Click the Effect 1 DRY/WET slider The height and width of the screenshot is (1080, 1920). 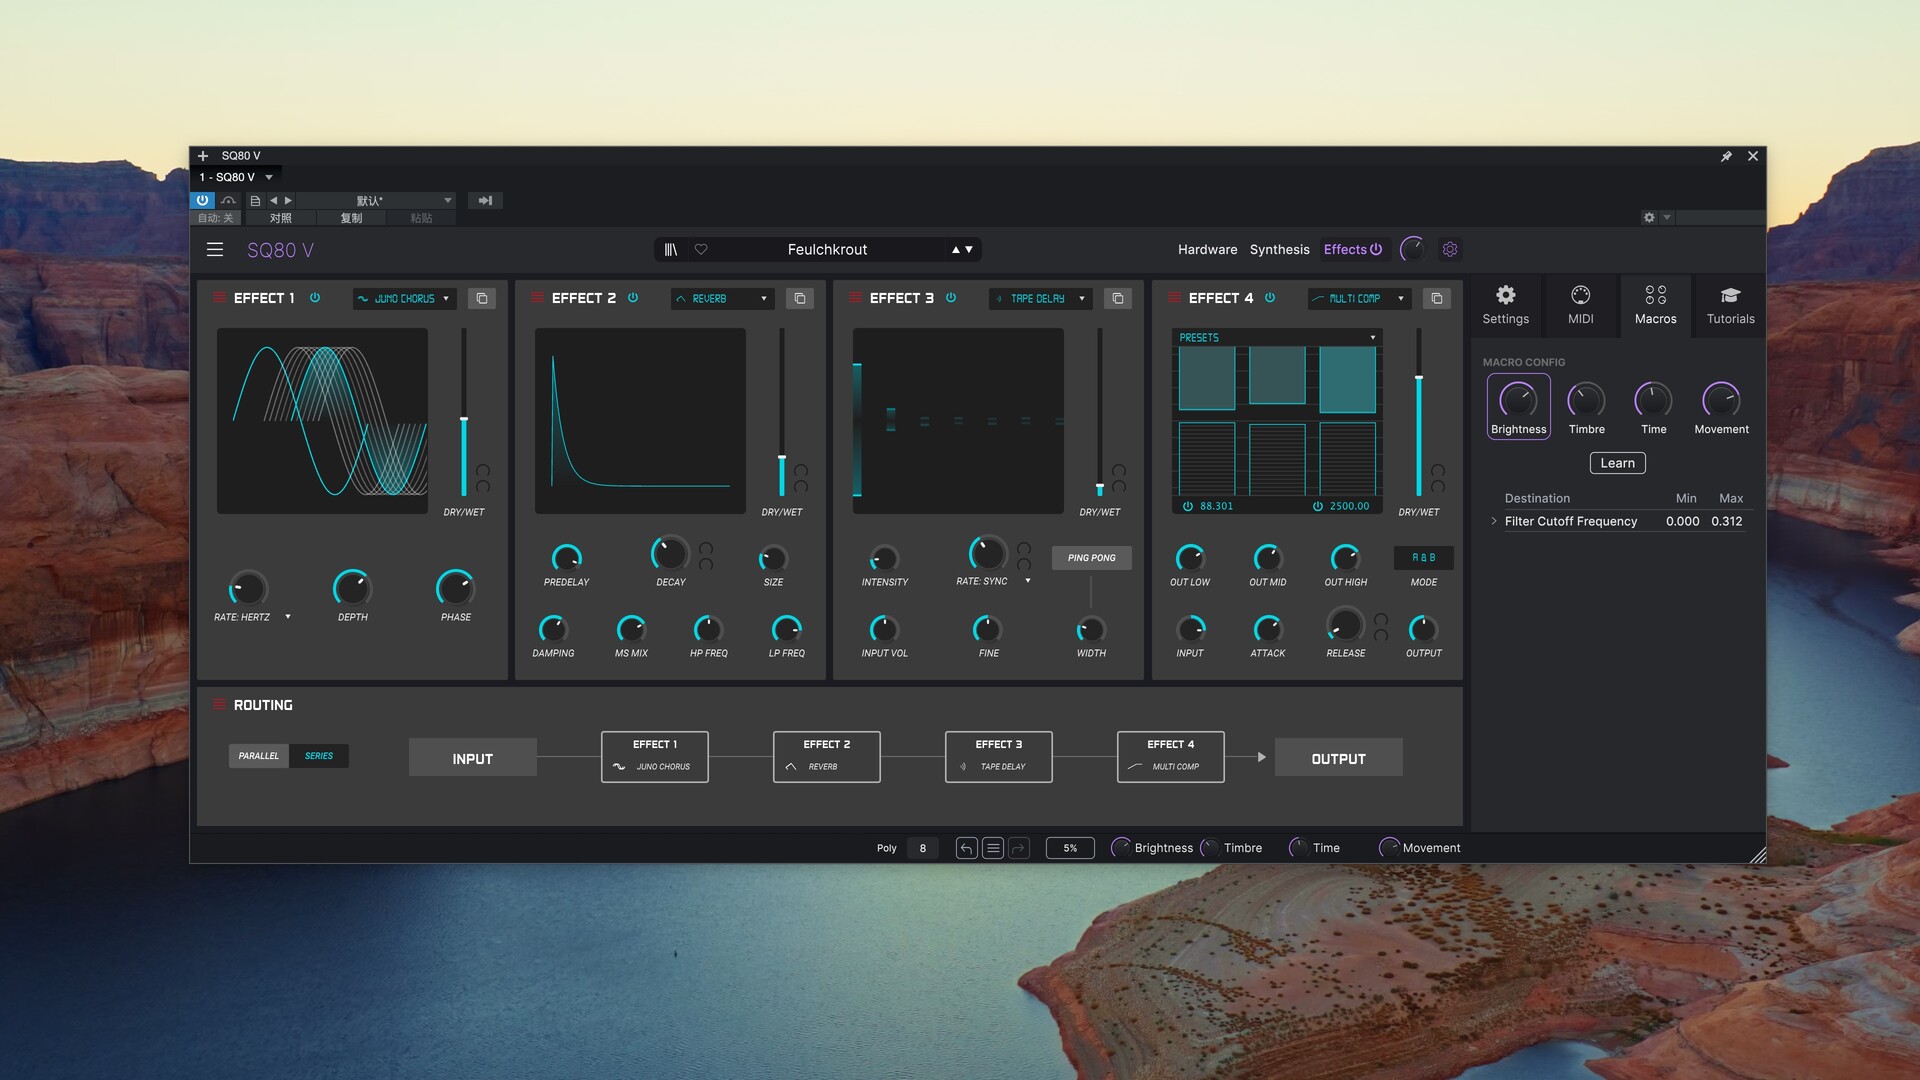point(464,412)
